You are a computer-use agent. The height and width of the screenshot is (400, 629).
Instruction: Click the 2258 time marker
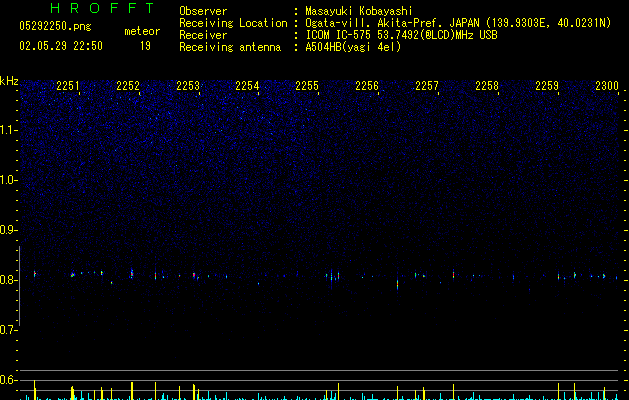(487, 86)
